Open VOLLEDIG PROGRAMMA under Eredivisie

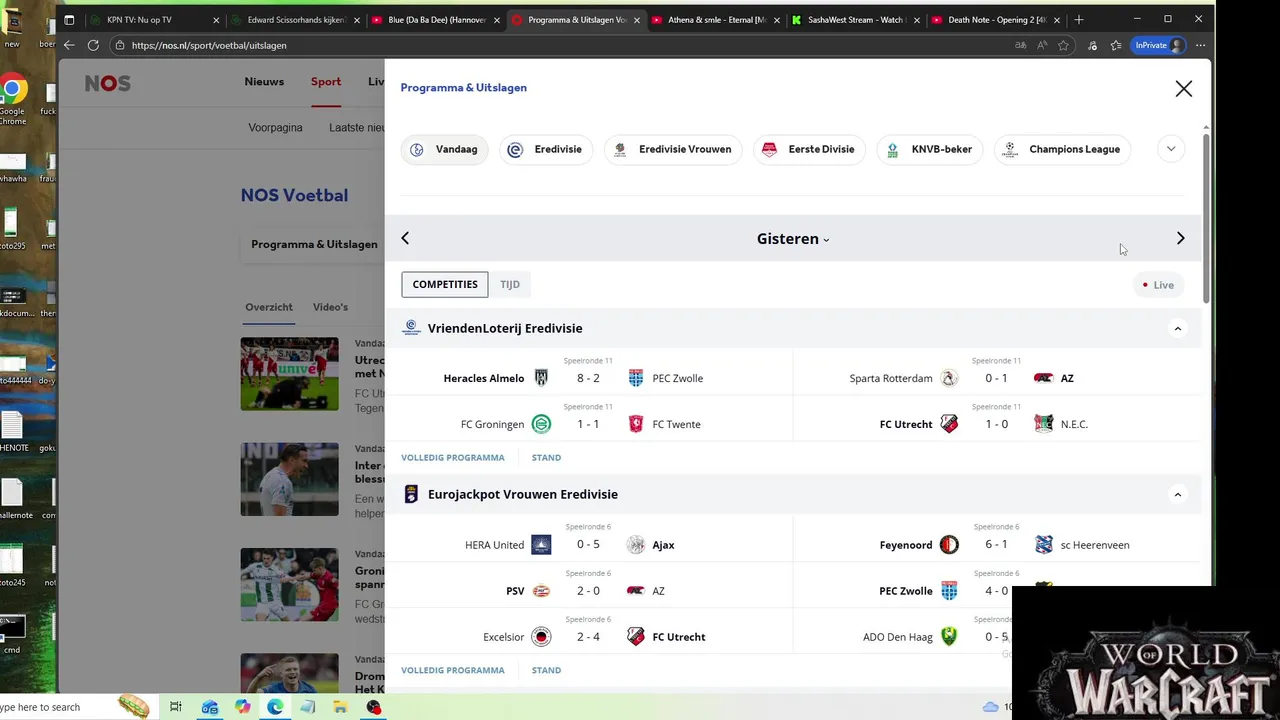coord(453,457)
